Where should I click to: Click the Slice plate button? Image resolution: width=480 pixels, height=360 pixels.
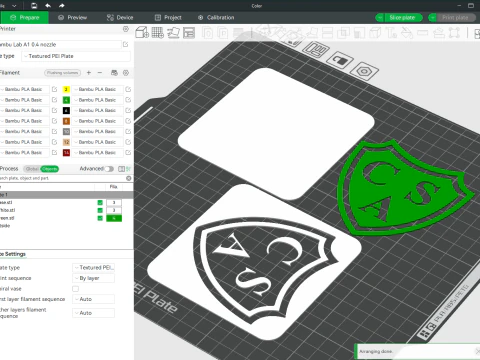403,18
